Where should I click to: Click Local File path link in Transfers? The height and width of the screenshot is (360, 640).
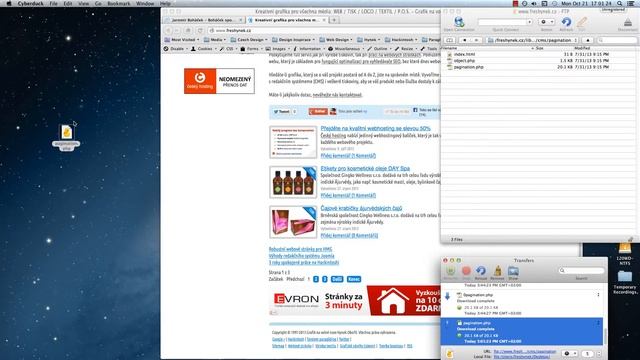(x=521, y=357)
